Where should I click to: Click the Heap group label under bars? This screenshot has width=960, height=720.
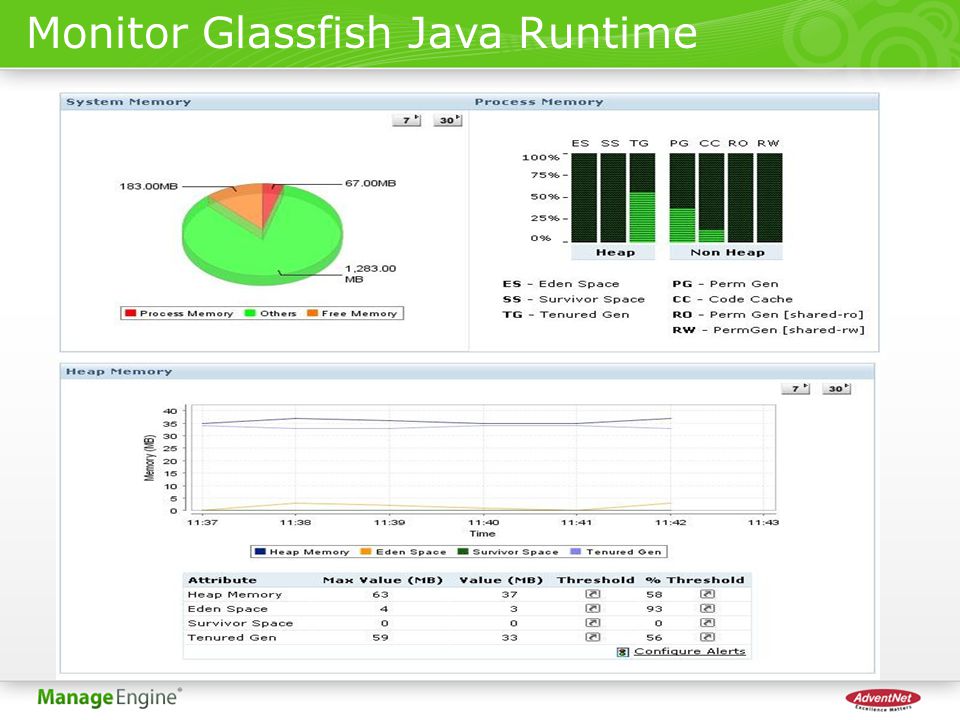613,252
